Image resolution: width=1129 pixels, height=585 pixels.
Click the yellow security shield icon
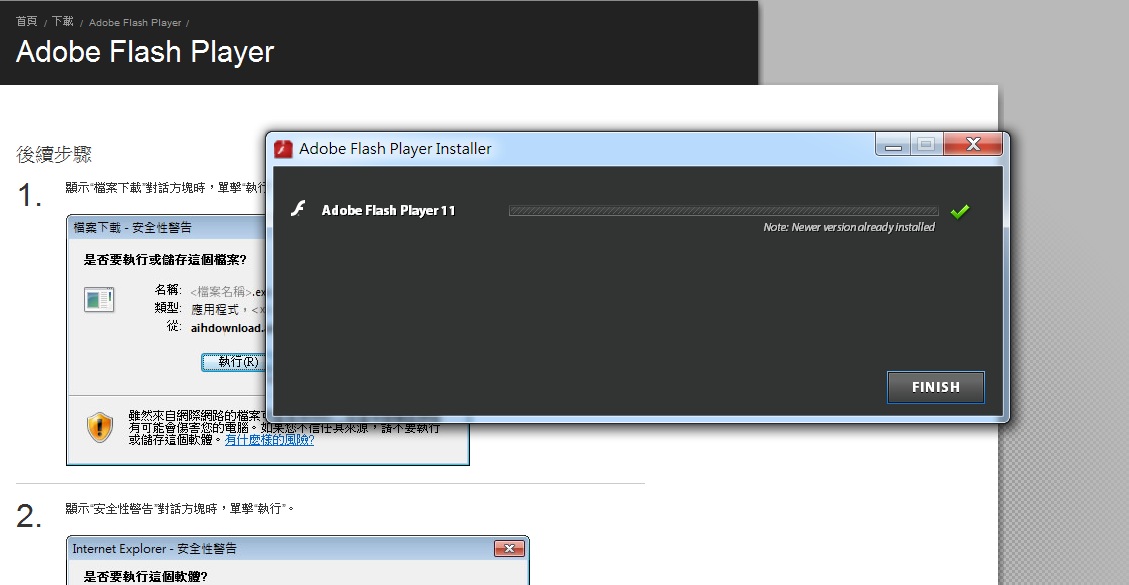point(100,427)
